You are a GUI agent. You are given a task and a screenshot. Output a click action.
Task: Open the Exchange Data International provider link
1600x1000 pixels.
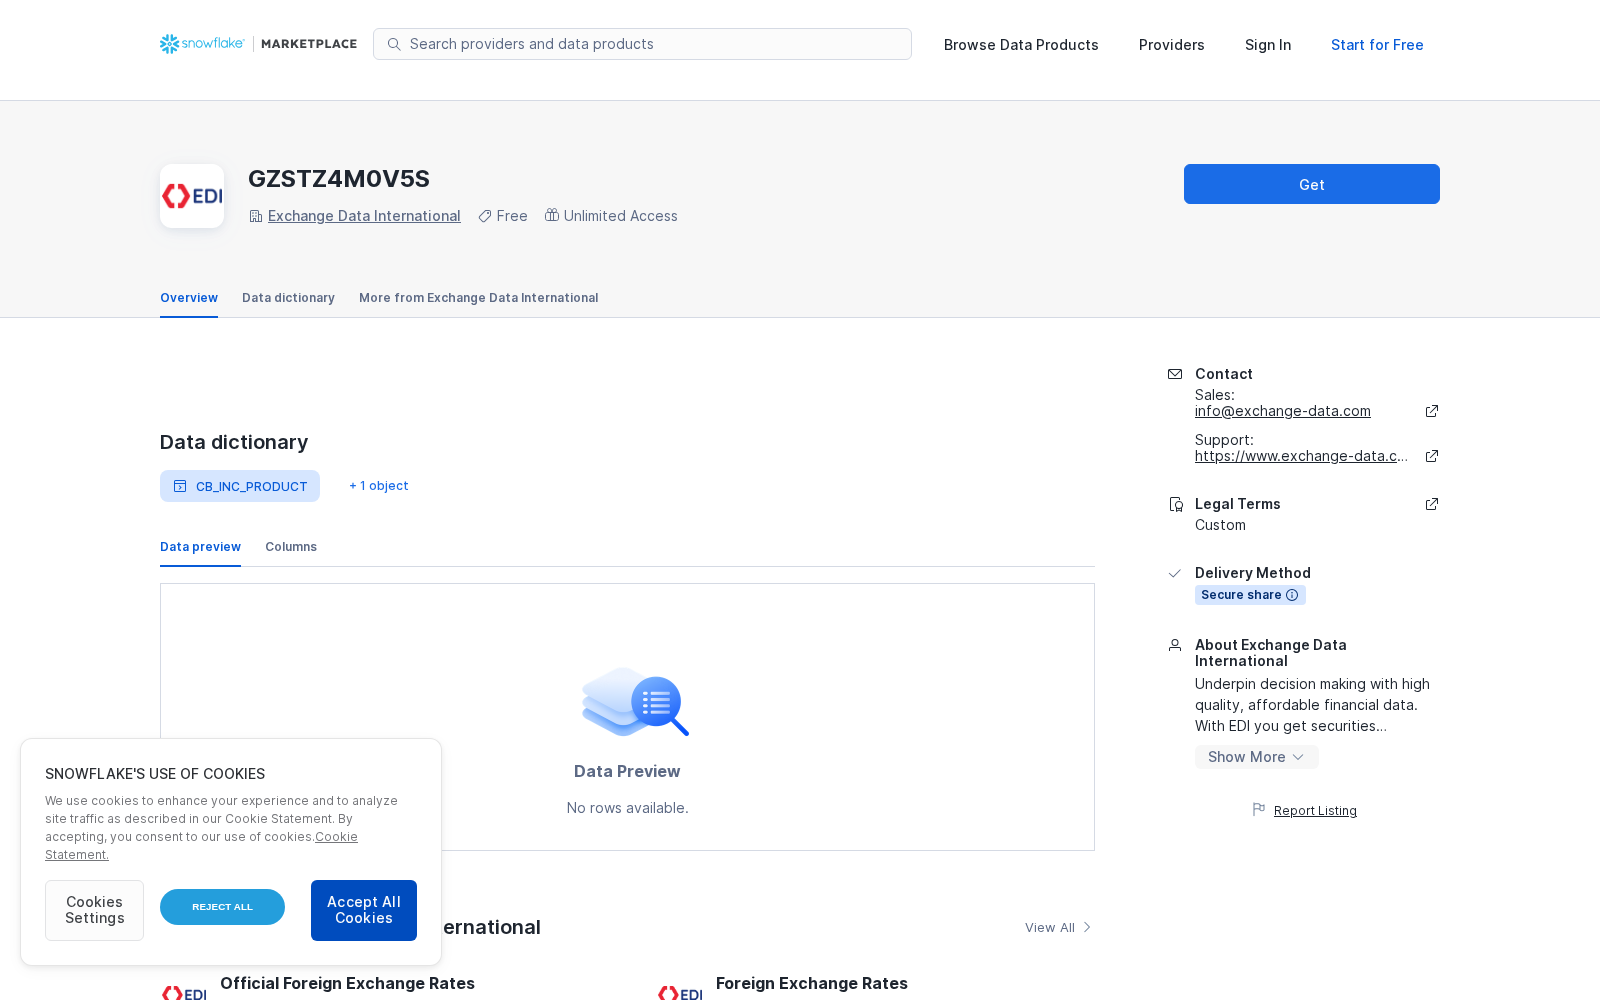pos(364,216)
